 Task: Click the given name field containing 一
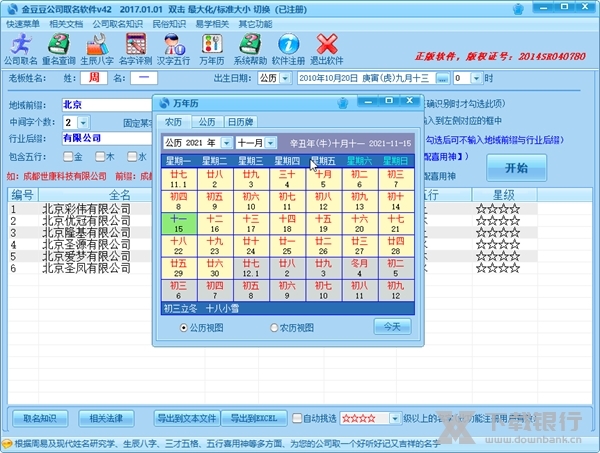tap(143, 78)
